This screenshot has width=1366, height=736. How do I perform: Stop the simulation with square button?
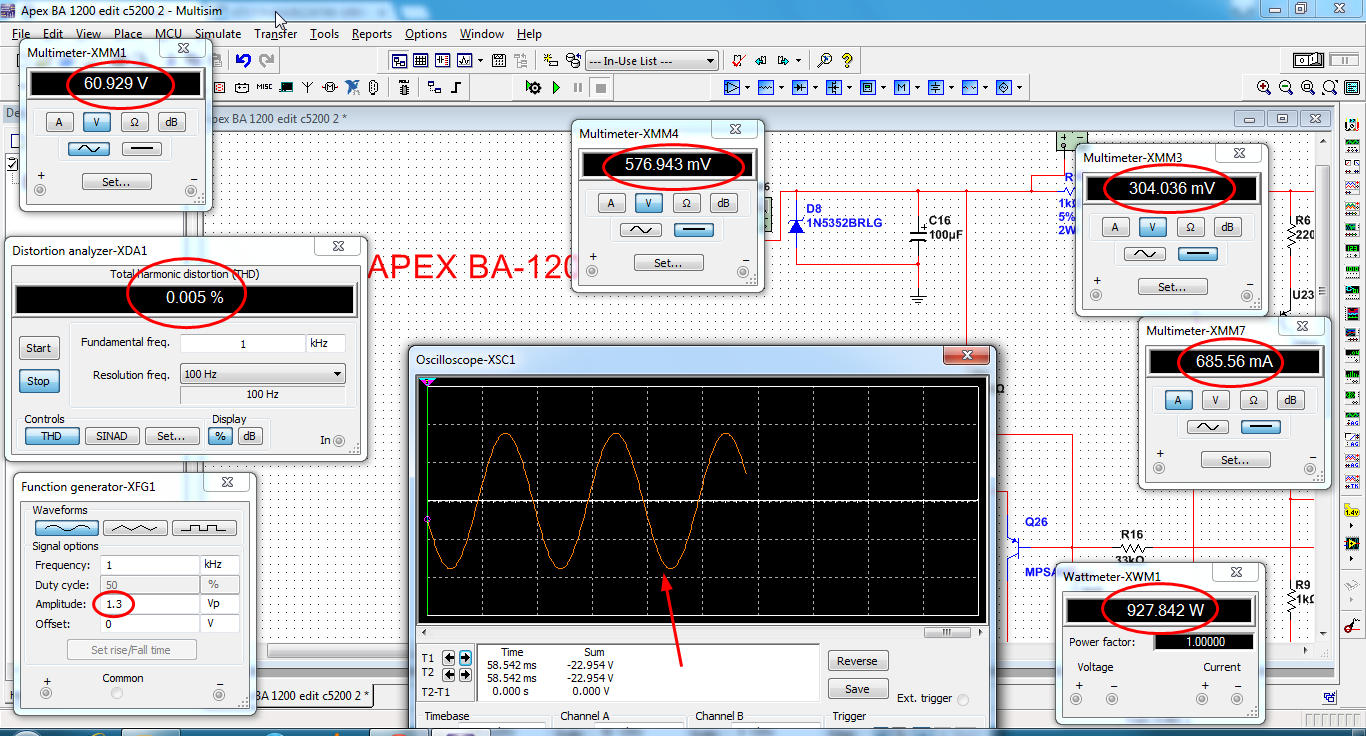coord(601,87)
